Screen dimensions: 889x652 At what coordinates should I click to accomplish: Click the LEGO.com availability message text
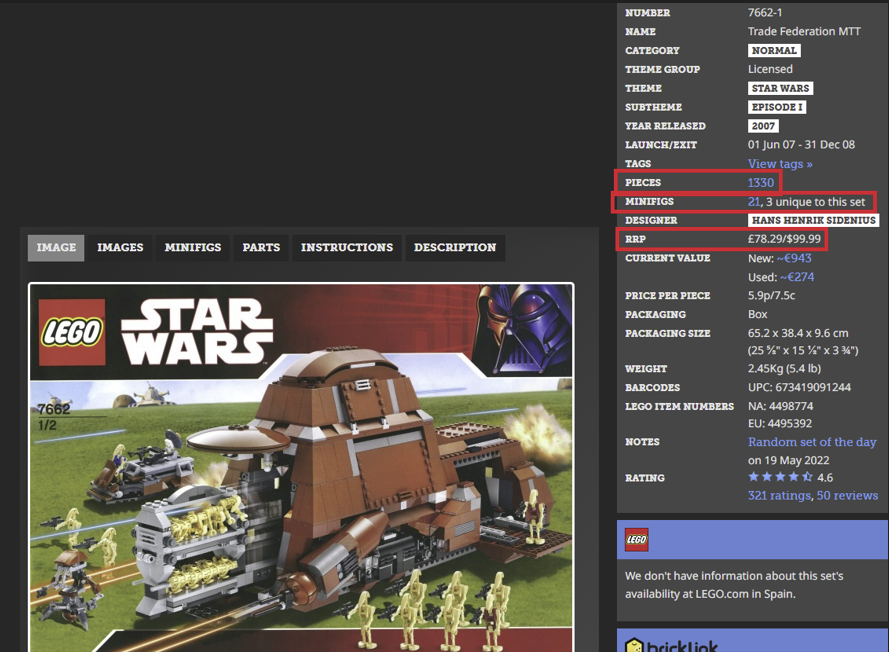(x=734, y=585)
